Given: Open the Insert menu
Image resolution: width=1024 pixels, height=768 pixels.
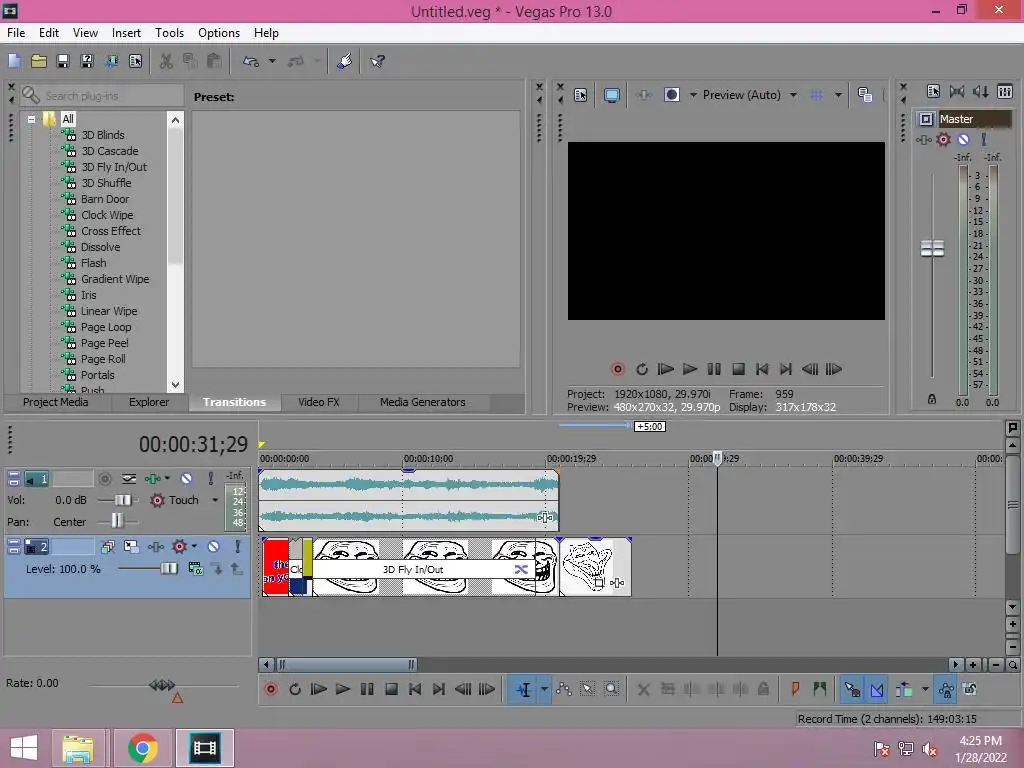Looking at the screenshot, I should pyautogui.click(x=126, y=33).
